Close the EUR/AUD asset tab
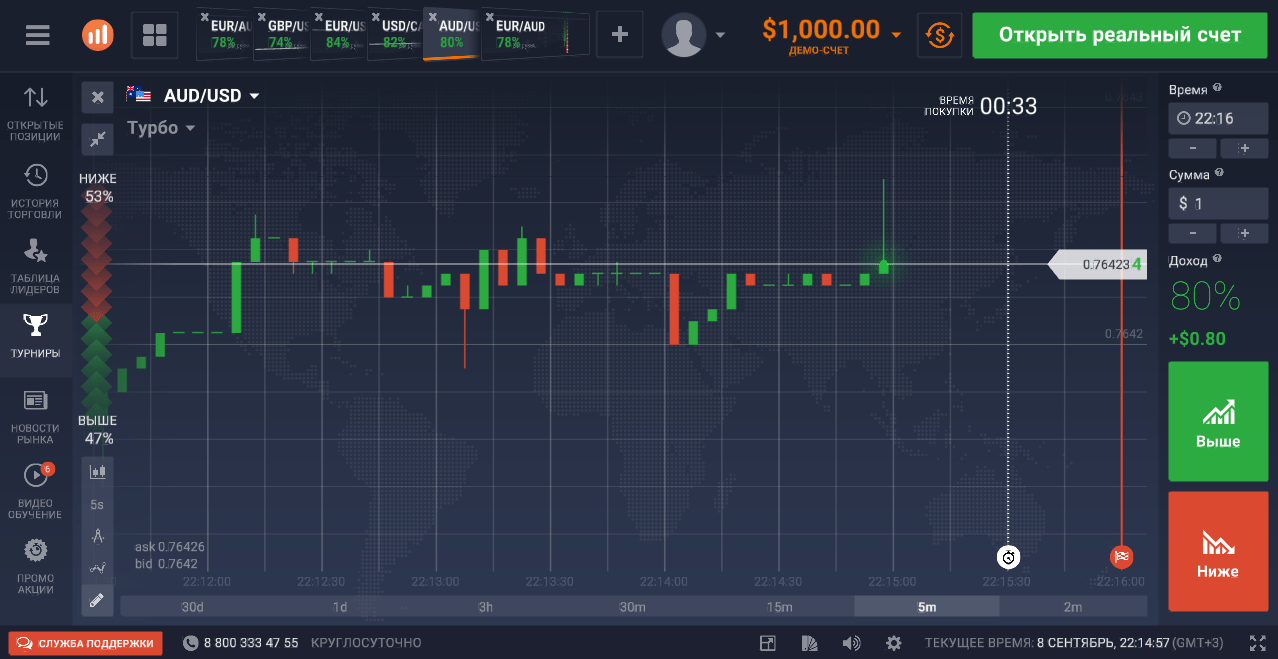 click(488, 17)
